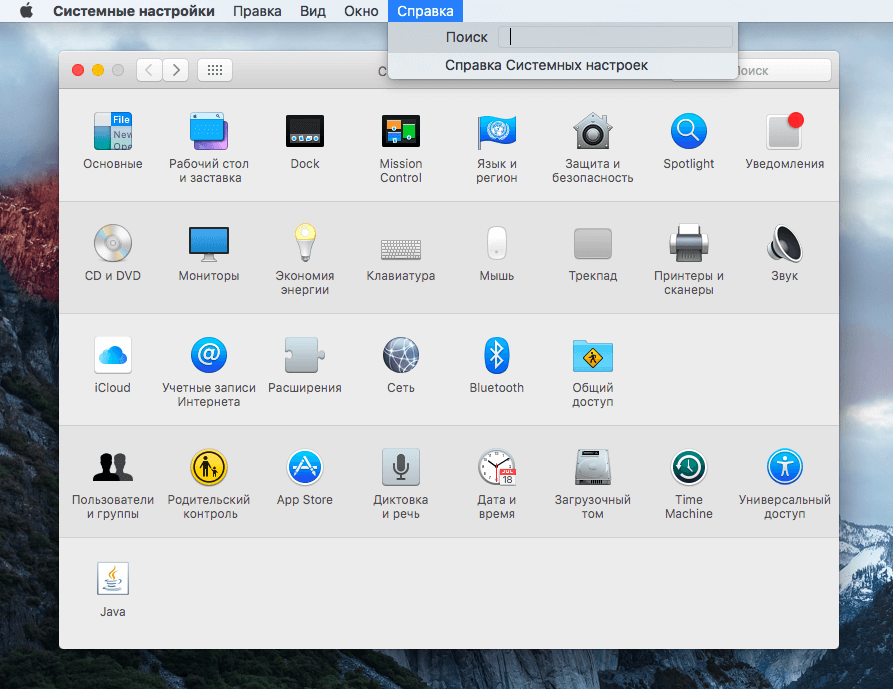Screen dimensions: 893x689
Task: Close the System Preferences window
Action: pos(78,70)
